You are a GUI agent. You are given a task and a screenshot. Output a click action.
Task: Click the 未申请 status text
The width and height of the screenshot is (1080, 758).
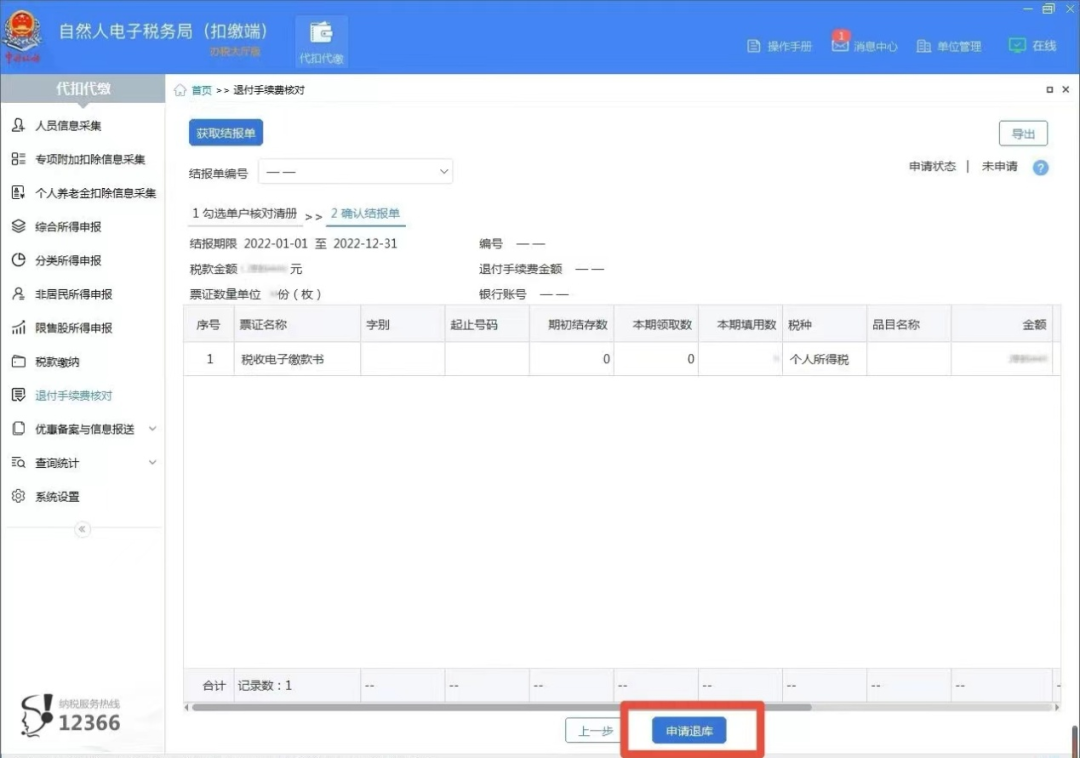pyautogui.click(x=999, y=167)
